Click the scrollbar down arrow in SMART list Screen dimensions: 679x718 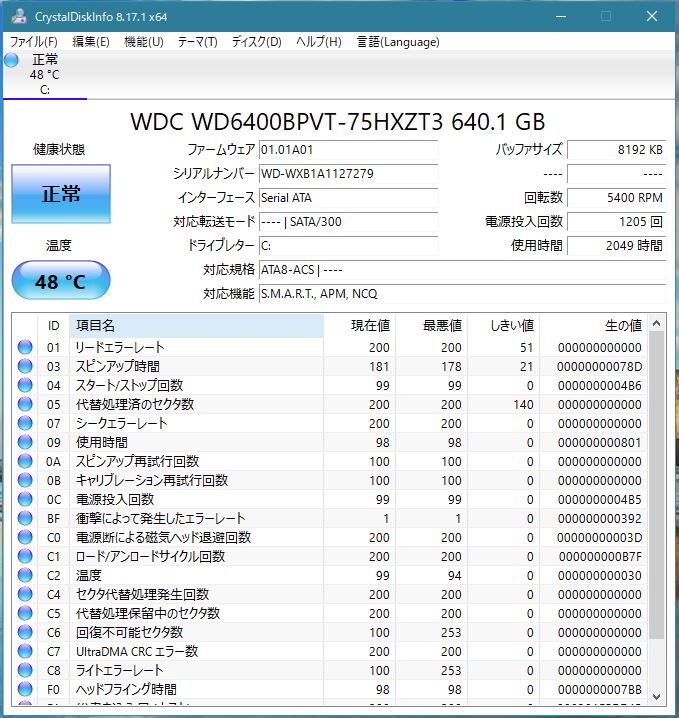(x=657, y=696)
